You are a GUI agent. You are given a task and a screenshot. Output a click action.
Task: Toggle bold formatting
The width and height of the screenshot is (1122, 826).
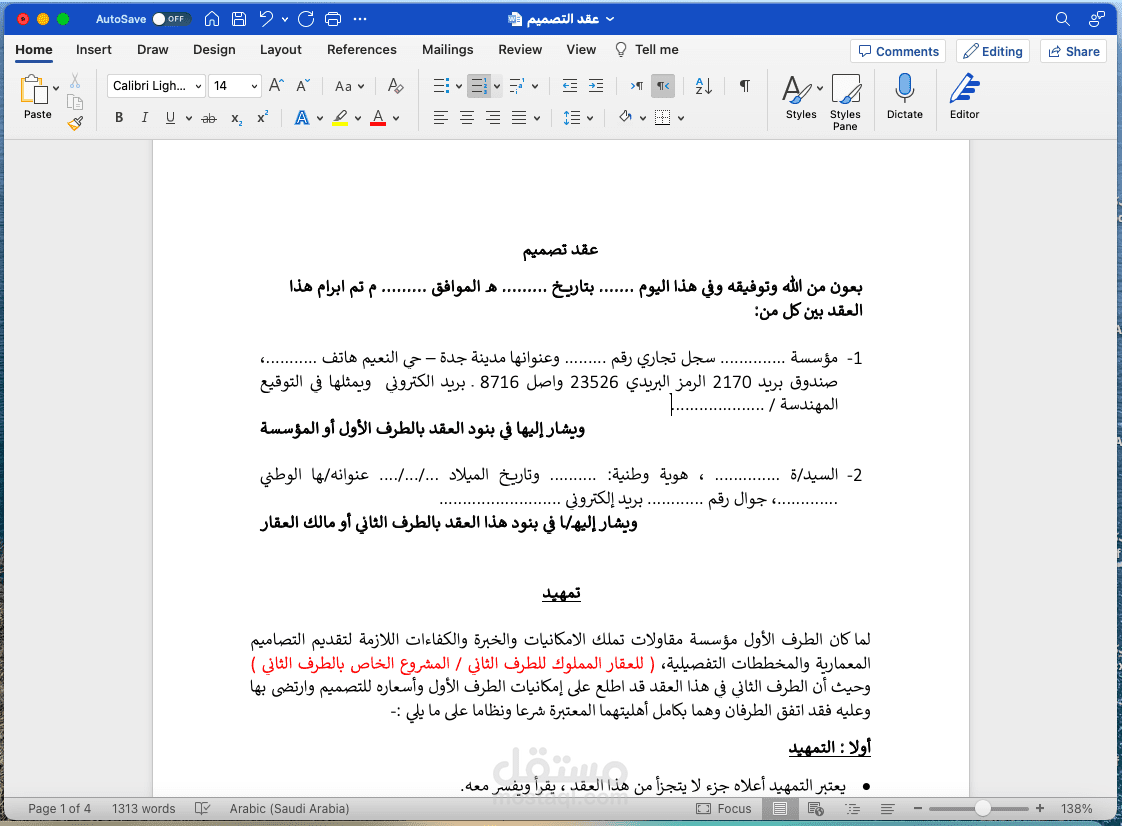119,117
